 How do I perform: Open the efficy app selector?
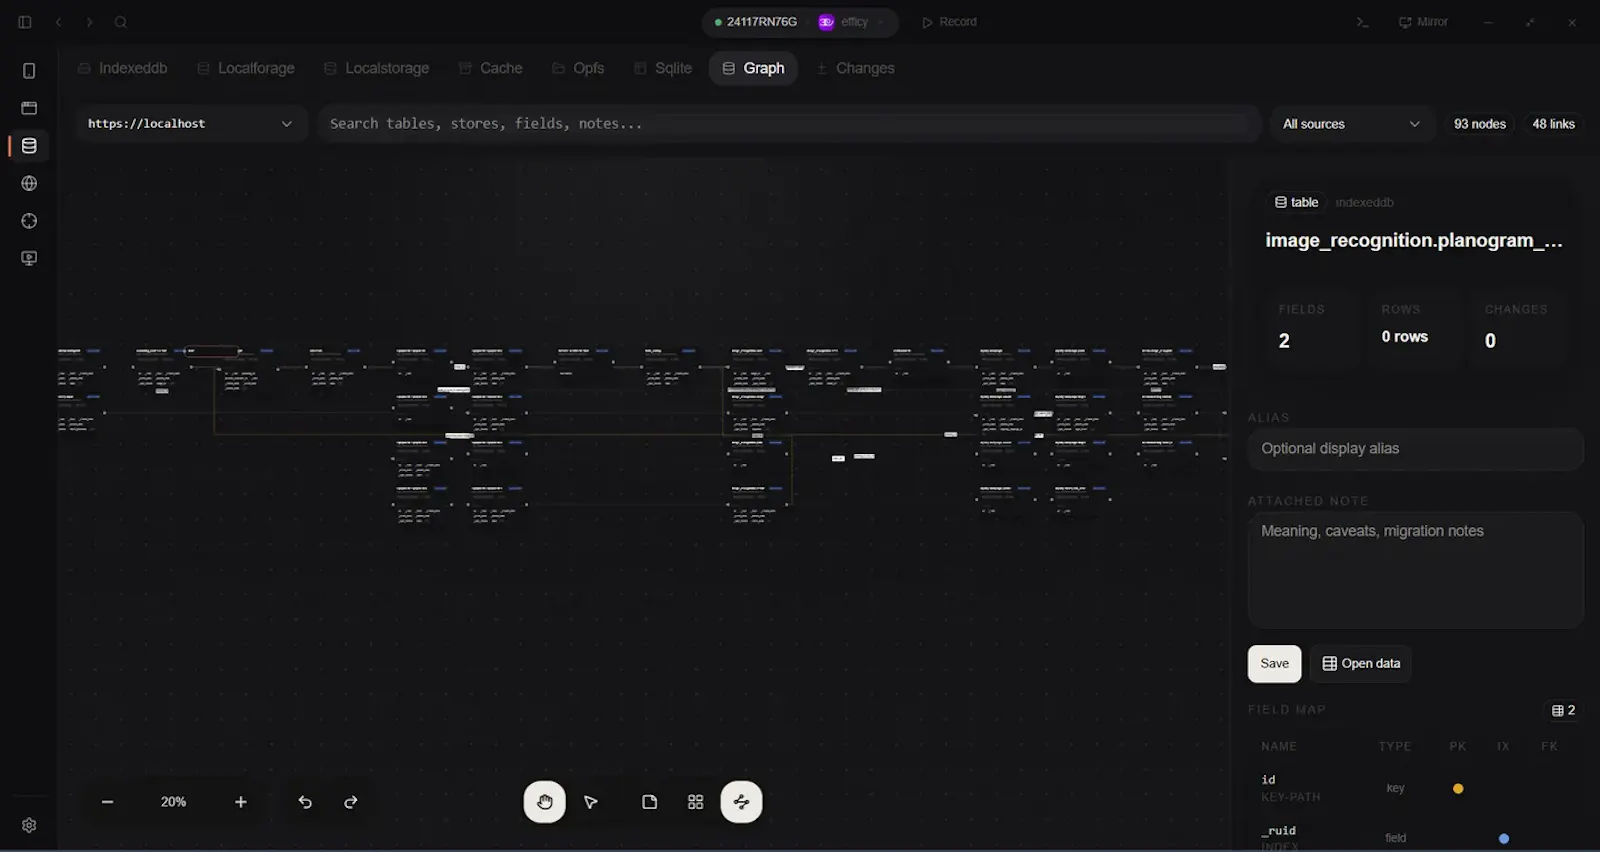[853, 22]
